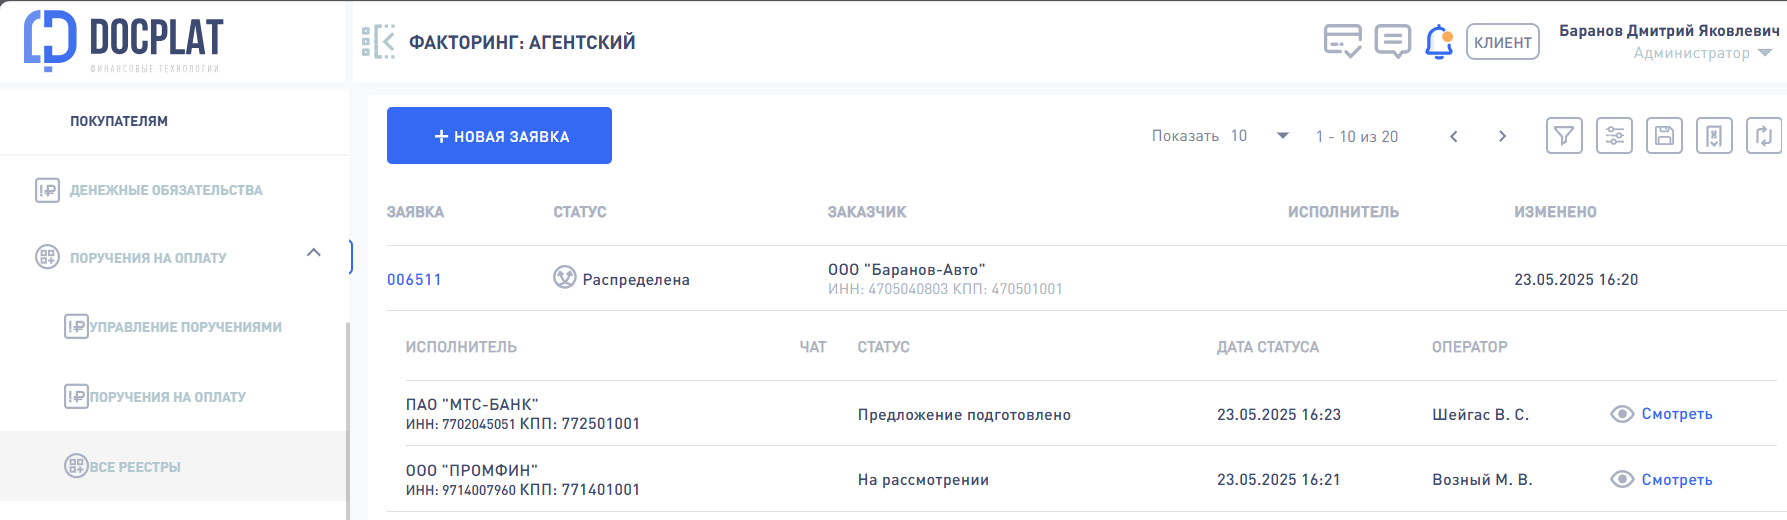Click the bookmark export icon in the toolbar
The width and height of the screenshot is (1787, 520).
[x=1714, y=136]
